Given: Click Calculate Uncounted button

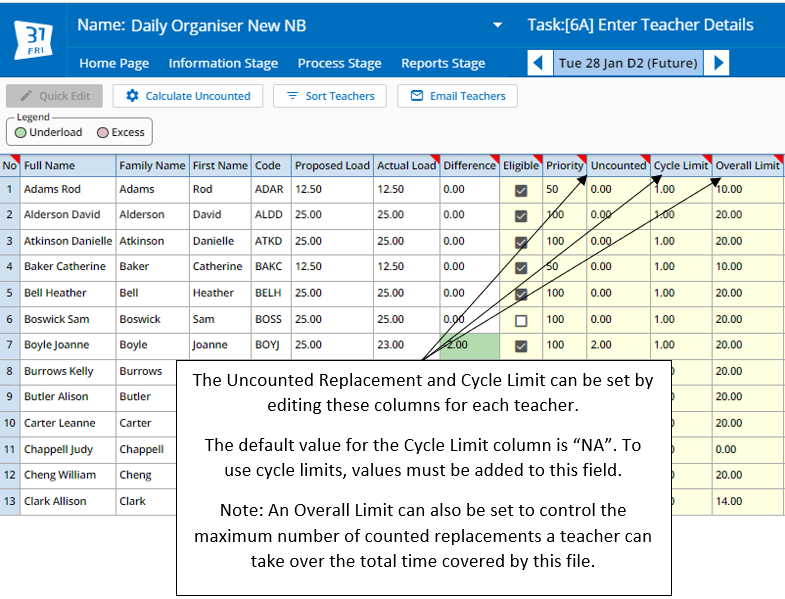Looking at the screenshot, I should coord(188,96).
